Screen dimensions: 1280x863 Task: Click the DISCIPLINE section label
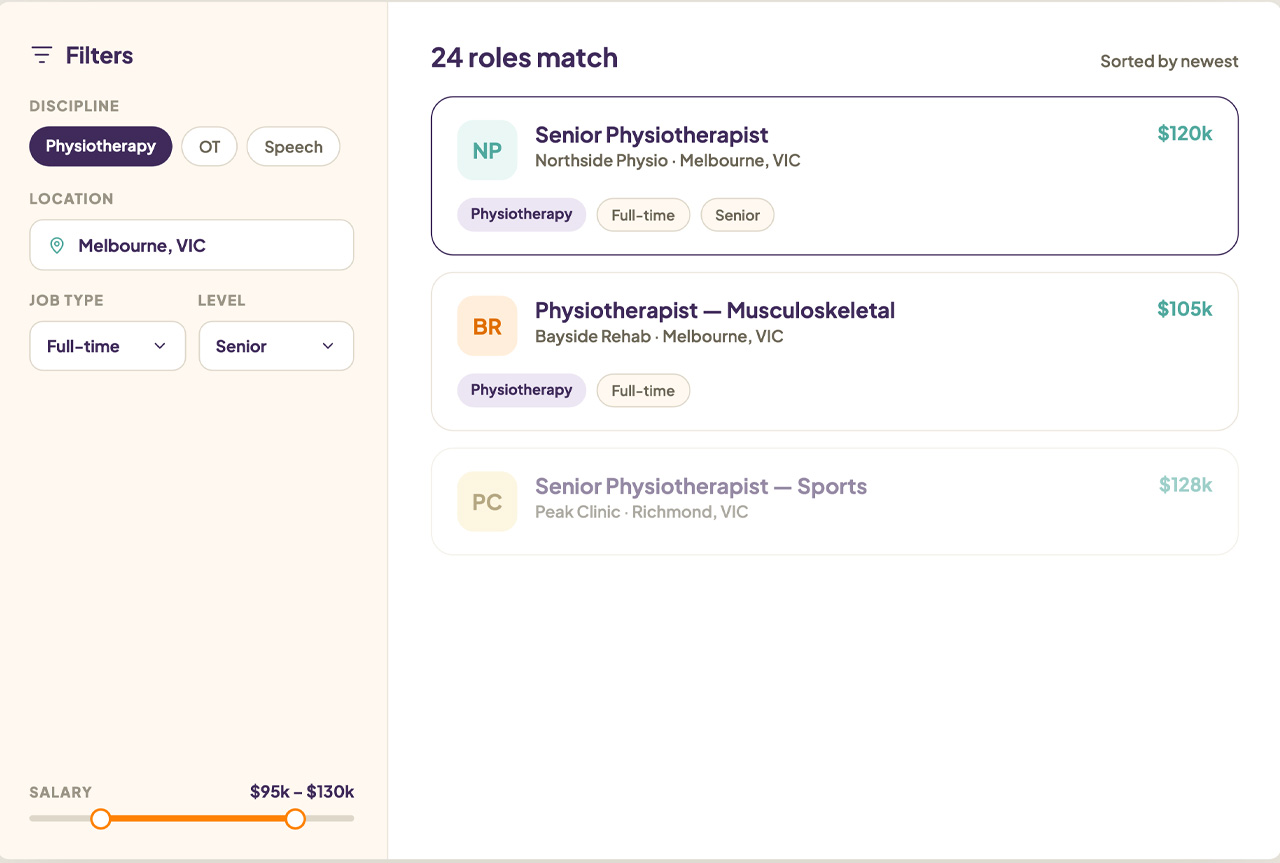74,106
